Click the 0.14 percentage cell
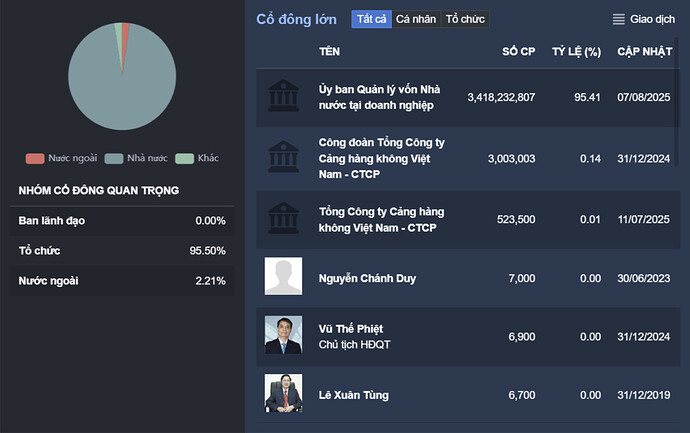This screenshot has width=690, height=433. pyautogui.click(x=590, y=158)
